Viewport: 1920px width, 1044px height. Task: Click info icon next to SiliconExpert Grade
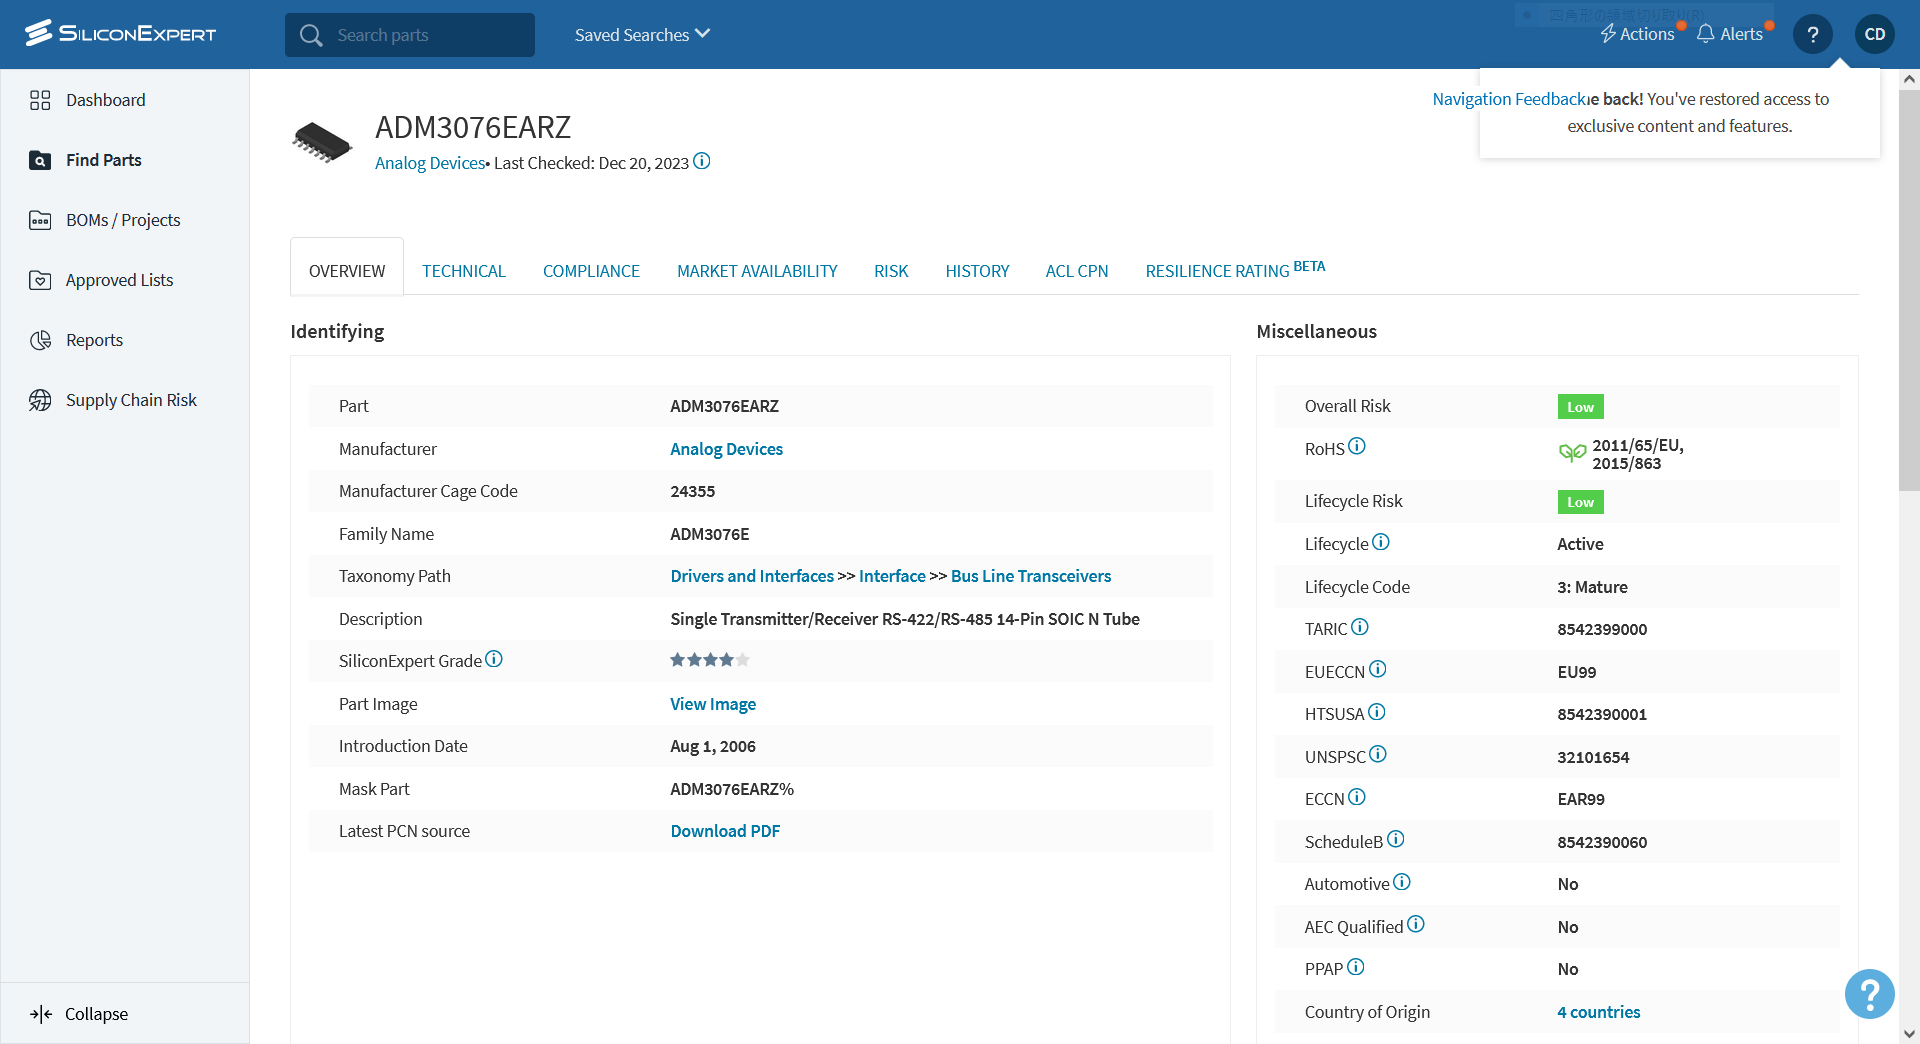point(494,659)
